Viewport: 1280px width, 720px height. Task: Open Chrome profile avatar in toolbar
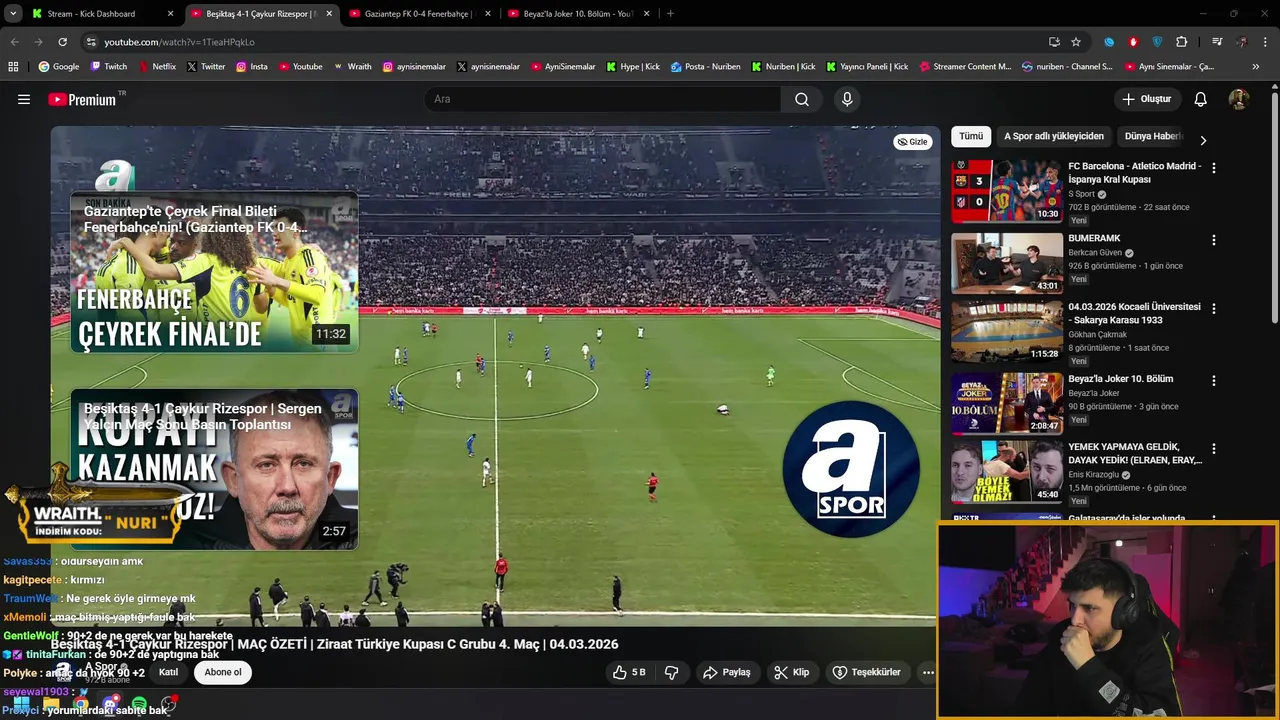click(x=1241, y=42)
